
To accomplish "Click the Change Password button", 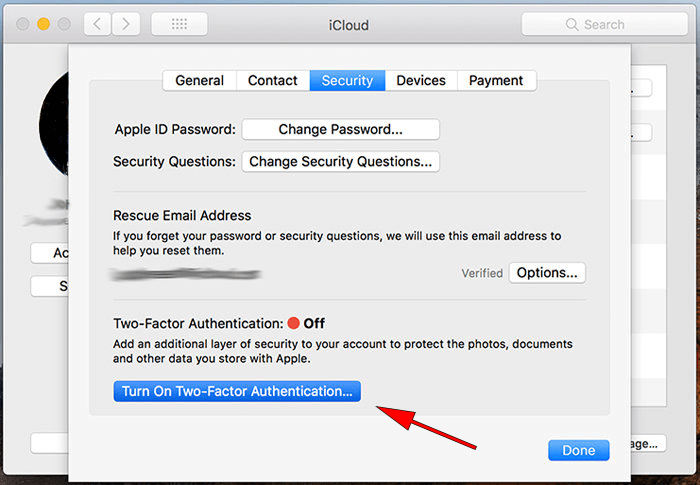I will (341, 130).
